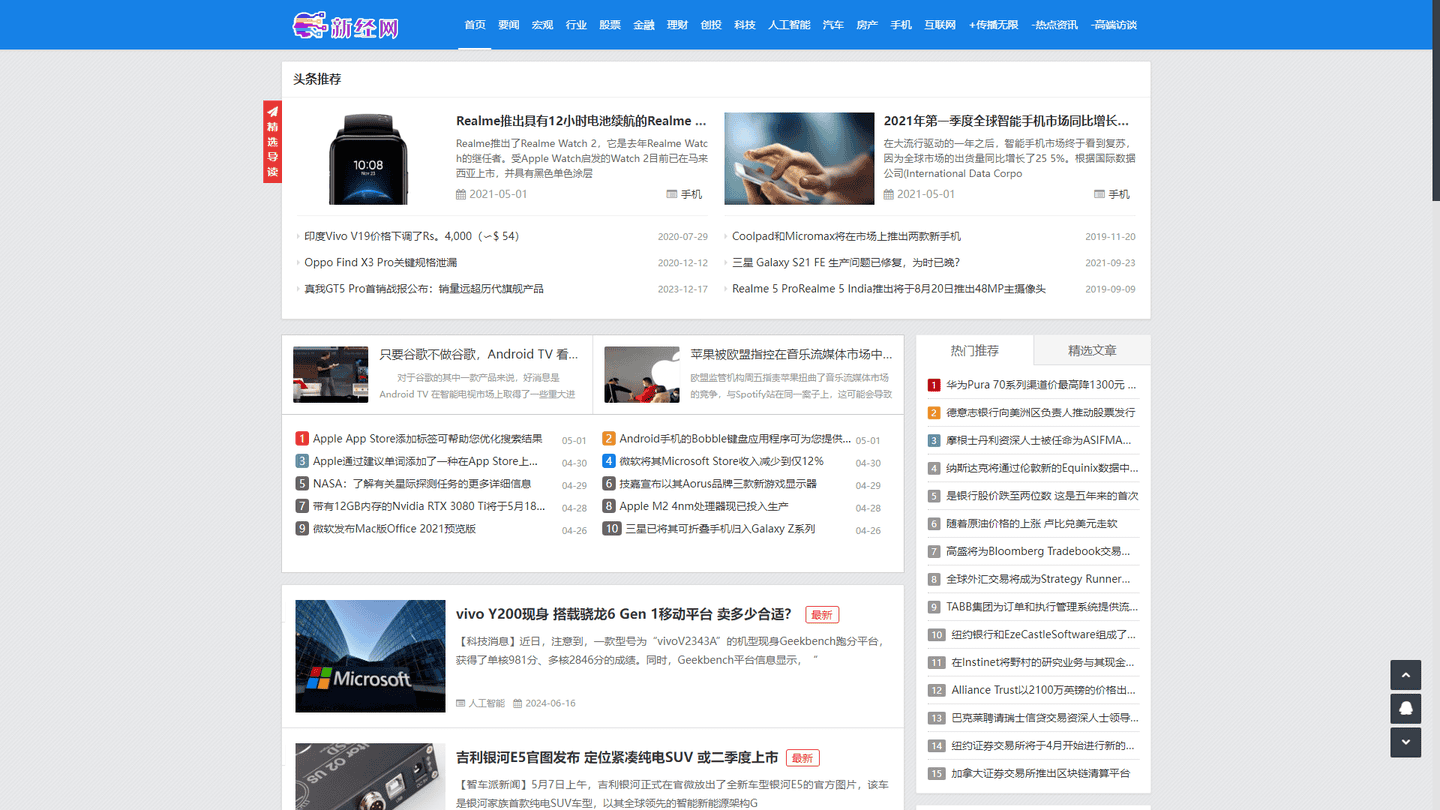Open the Realme 5 Pro India article
Image resolution: width=1440 pixels, height=810 pixels.
pos(889,288)
